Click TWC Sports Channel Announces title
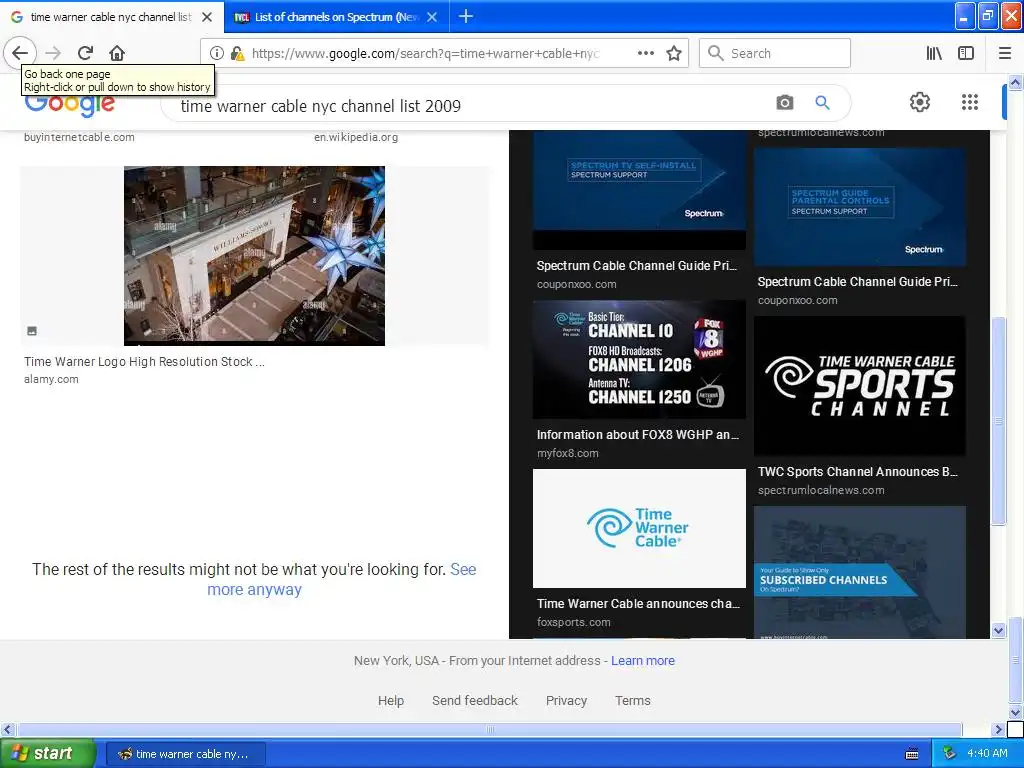The width and height of the screenshot is (1024, 768). 857,472
